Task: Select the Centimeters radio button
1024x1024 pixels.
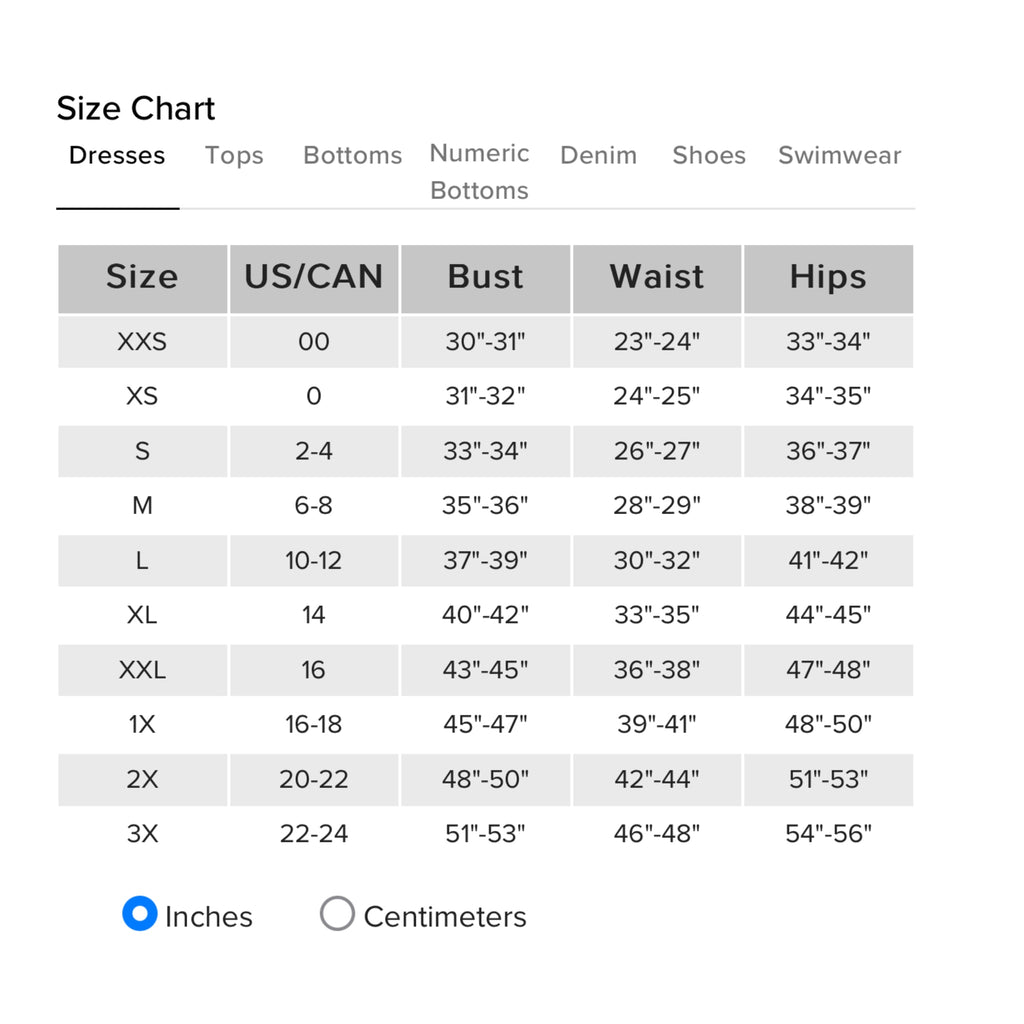Action: [x=337, y=913]
